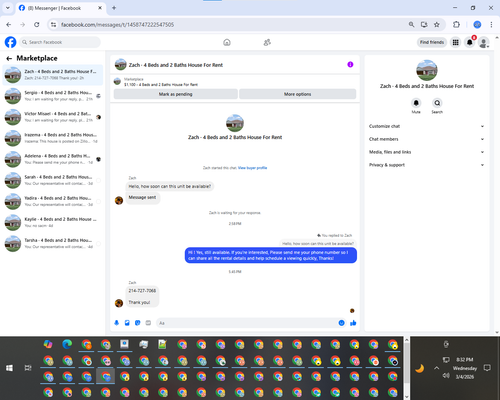Click the blue reply message bubble
The width and height of the screenshot is (500, 400).
(x=271, y=255)
